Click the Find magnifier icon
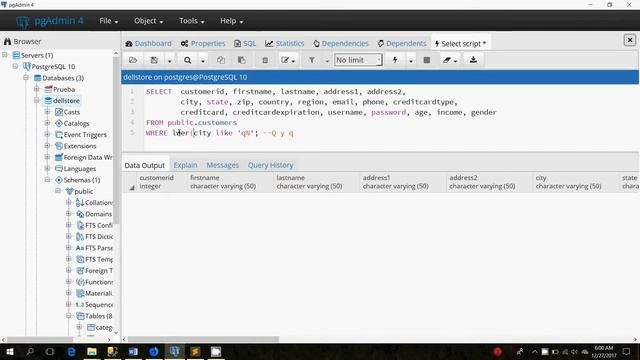The height and width of the screenshot is (360, 640). coord(187,60)
